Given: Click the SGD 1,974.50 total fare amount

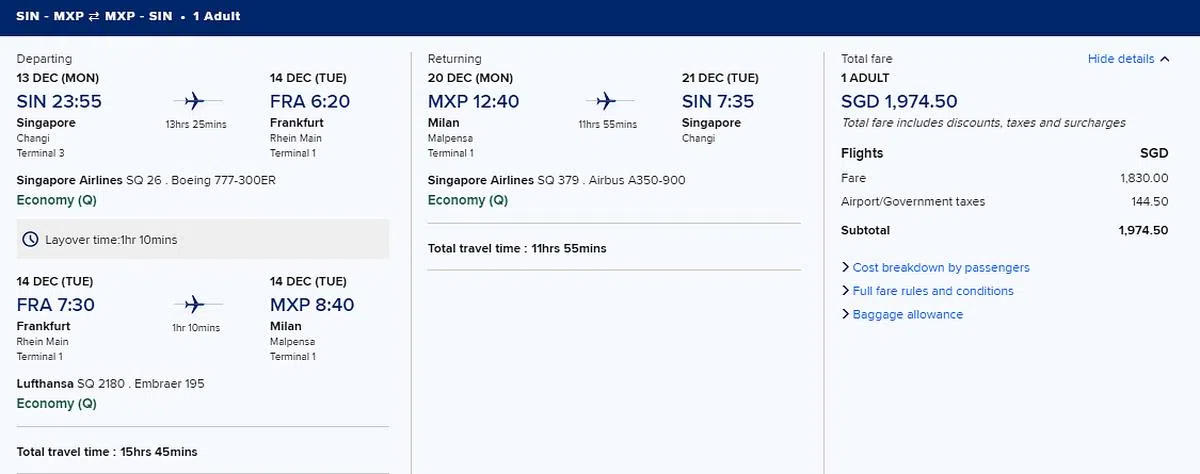Looking at the screenshot, I should click(900, 101).
